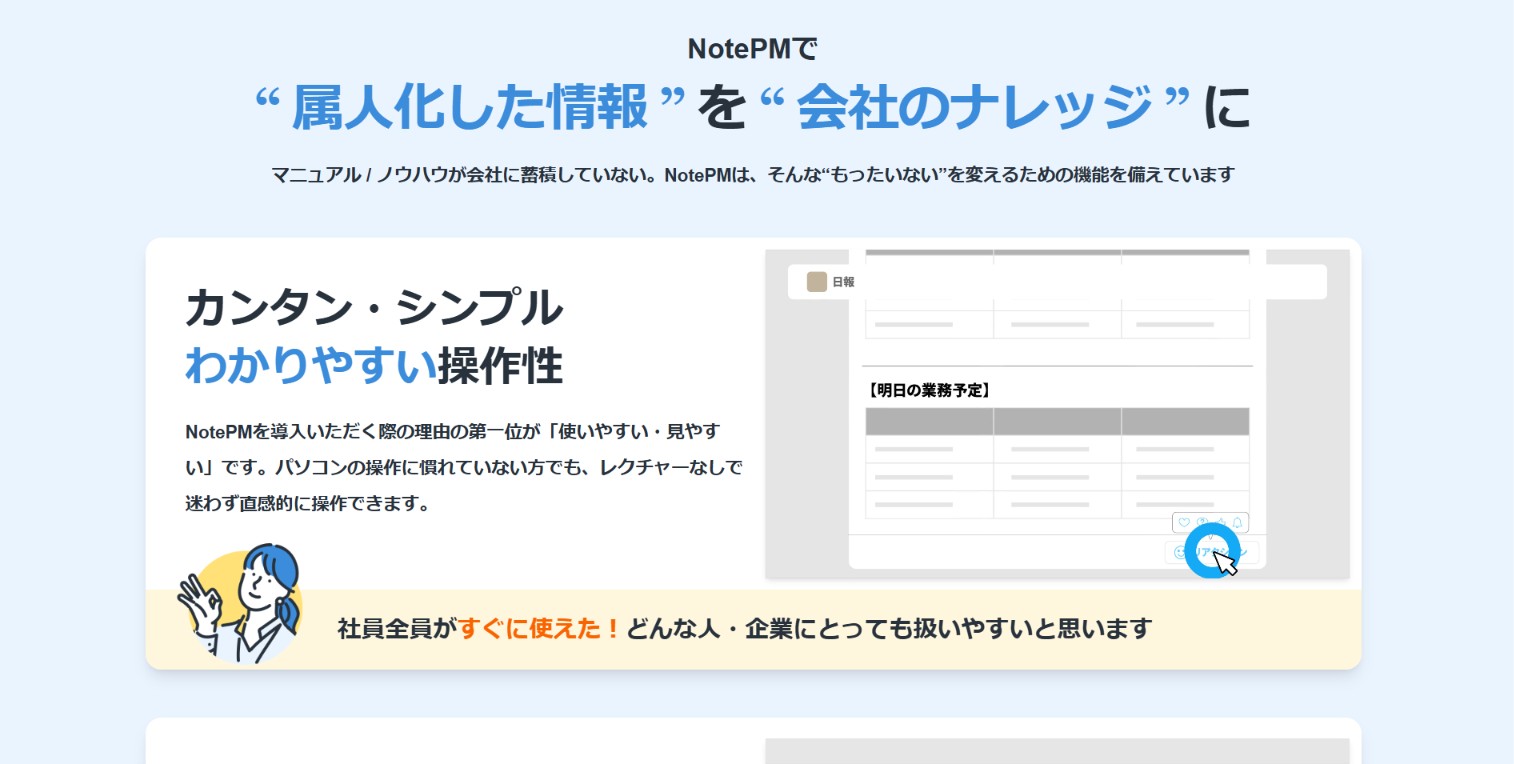Click the "NotePMで" title line

[x=754, y=48]
